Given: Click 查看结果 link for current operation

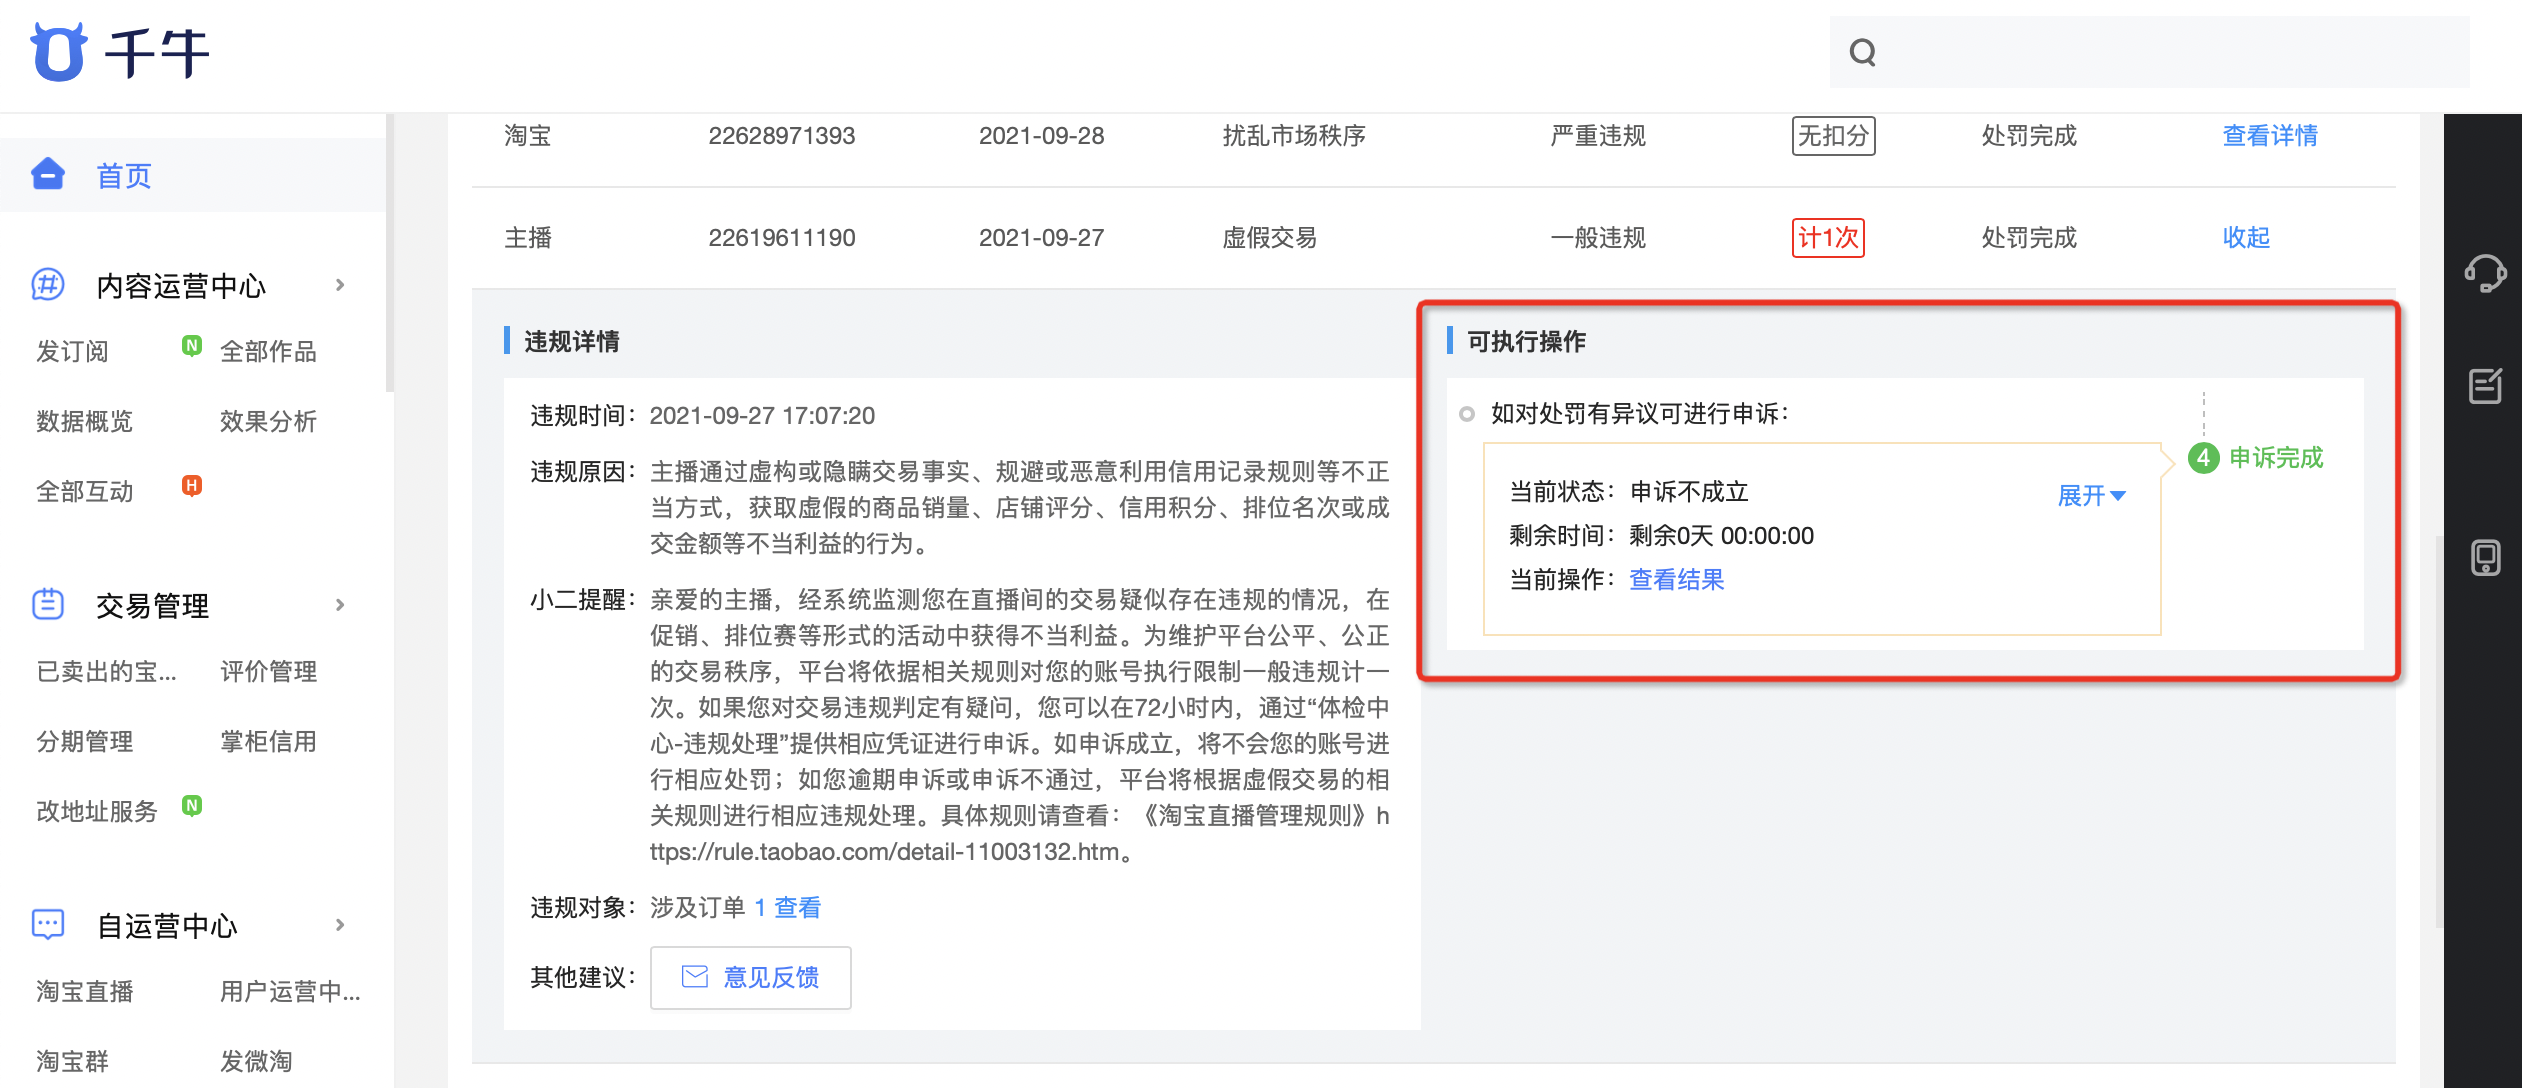Looking at the screenshot, I should pyautogui.click(x=1676, y=580).
